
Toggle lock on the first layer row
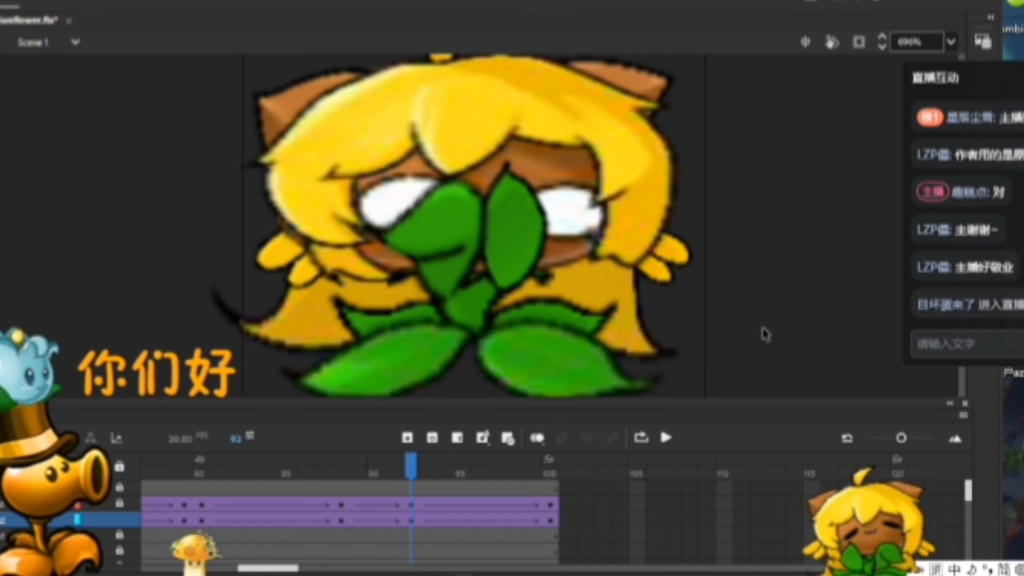(x=120, y=487)
